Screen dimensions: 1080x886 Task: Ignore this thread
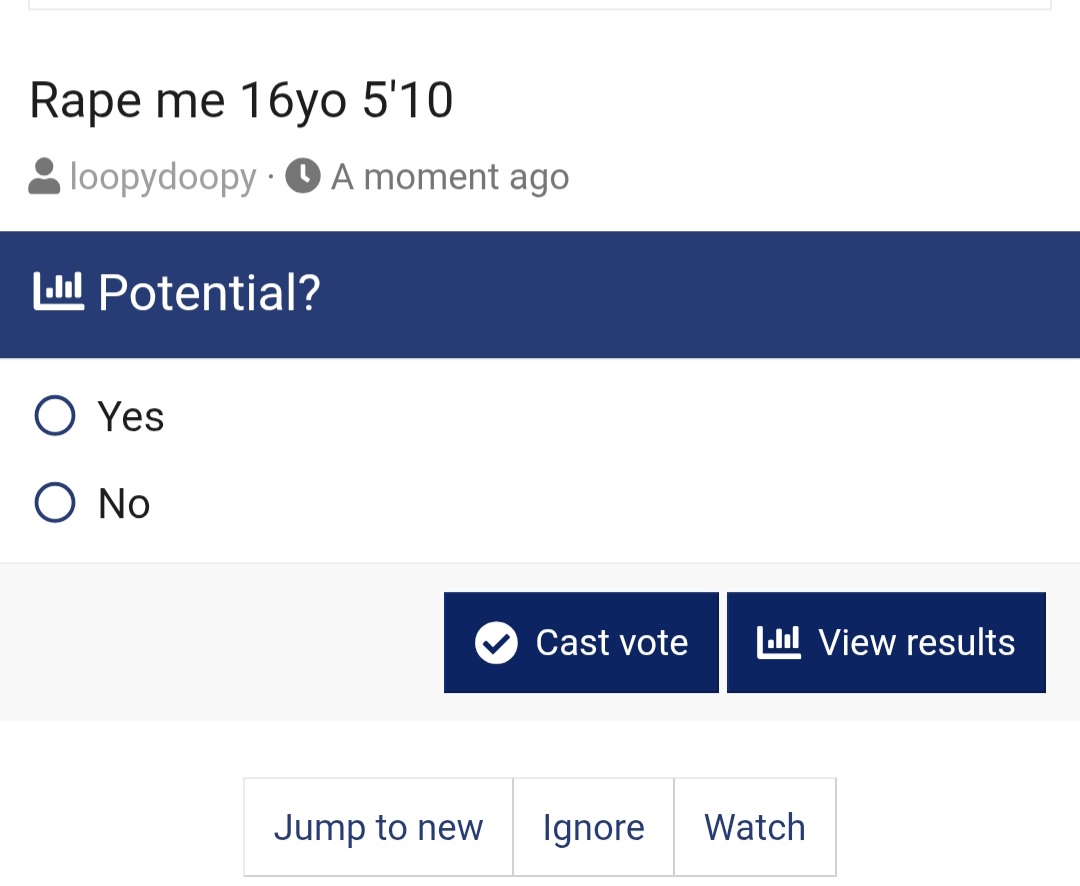point(593,828)
